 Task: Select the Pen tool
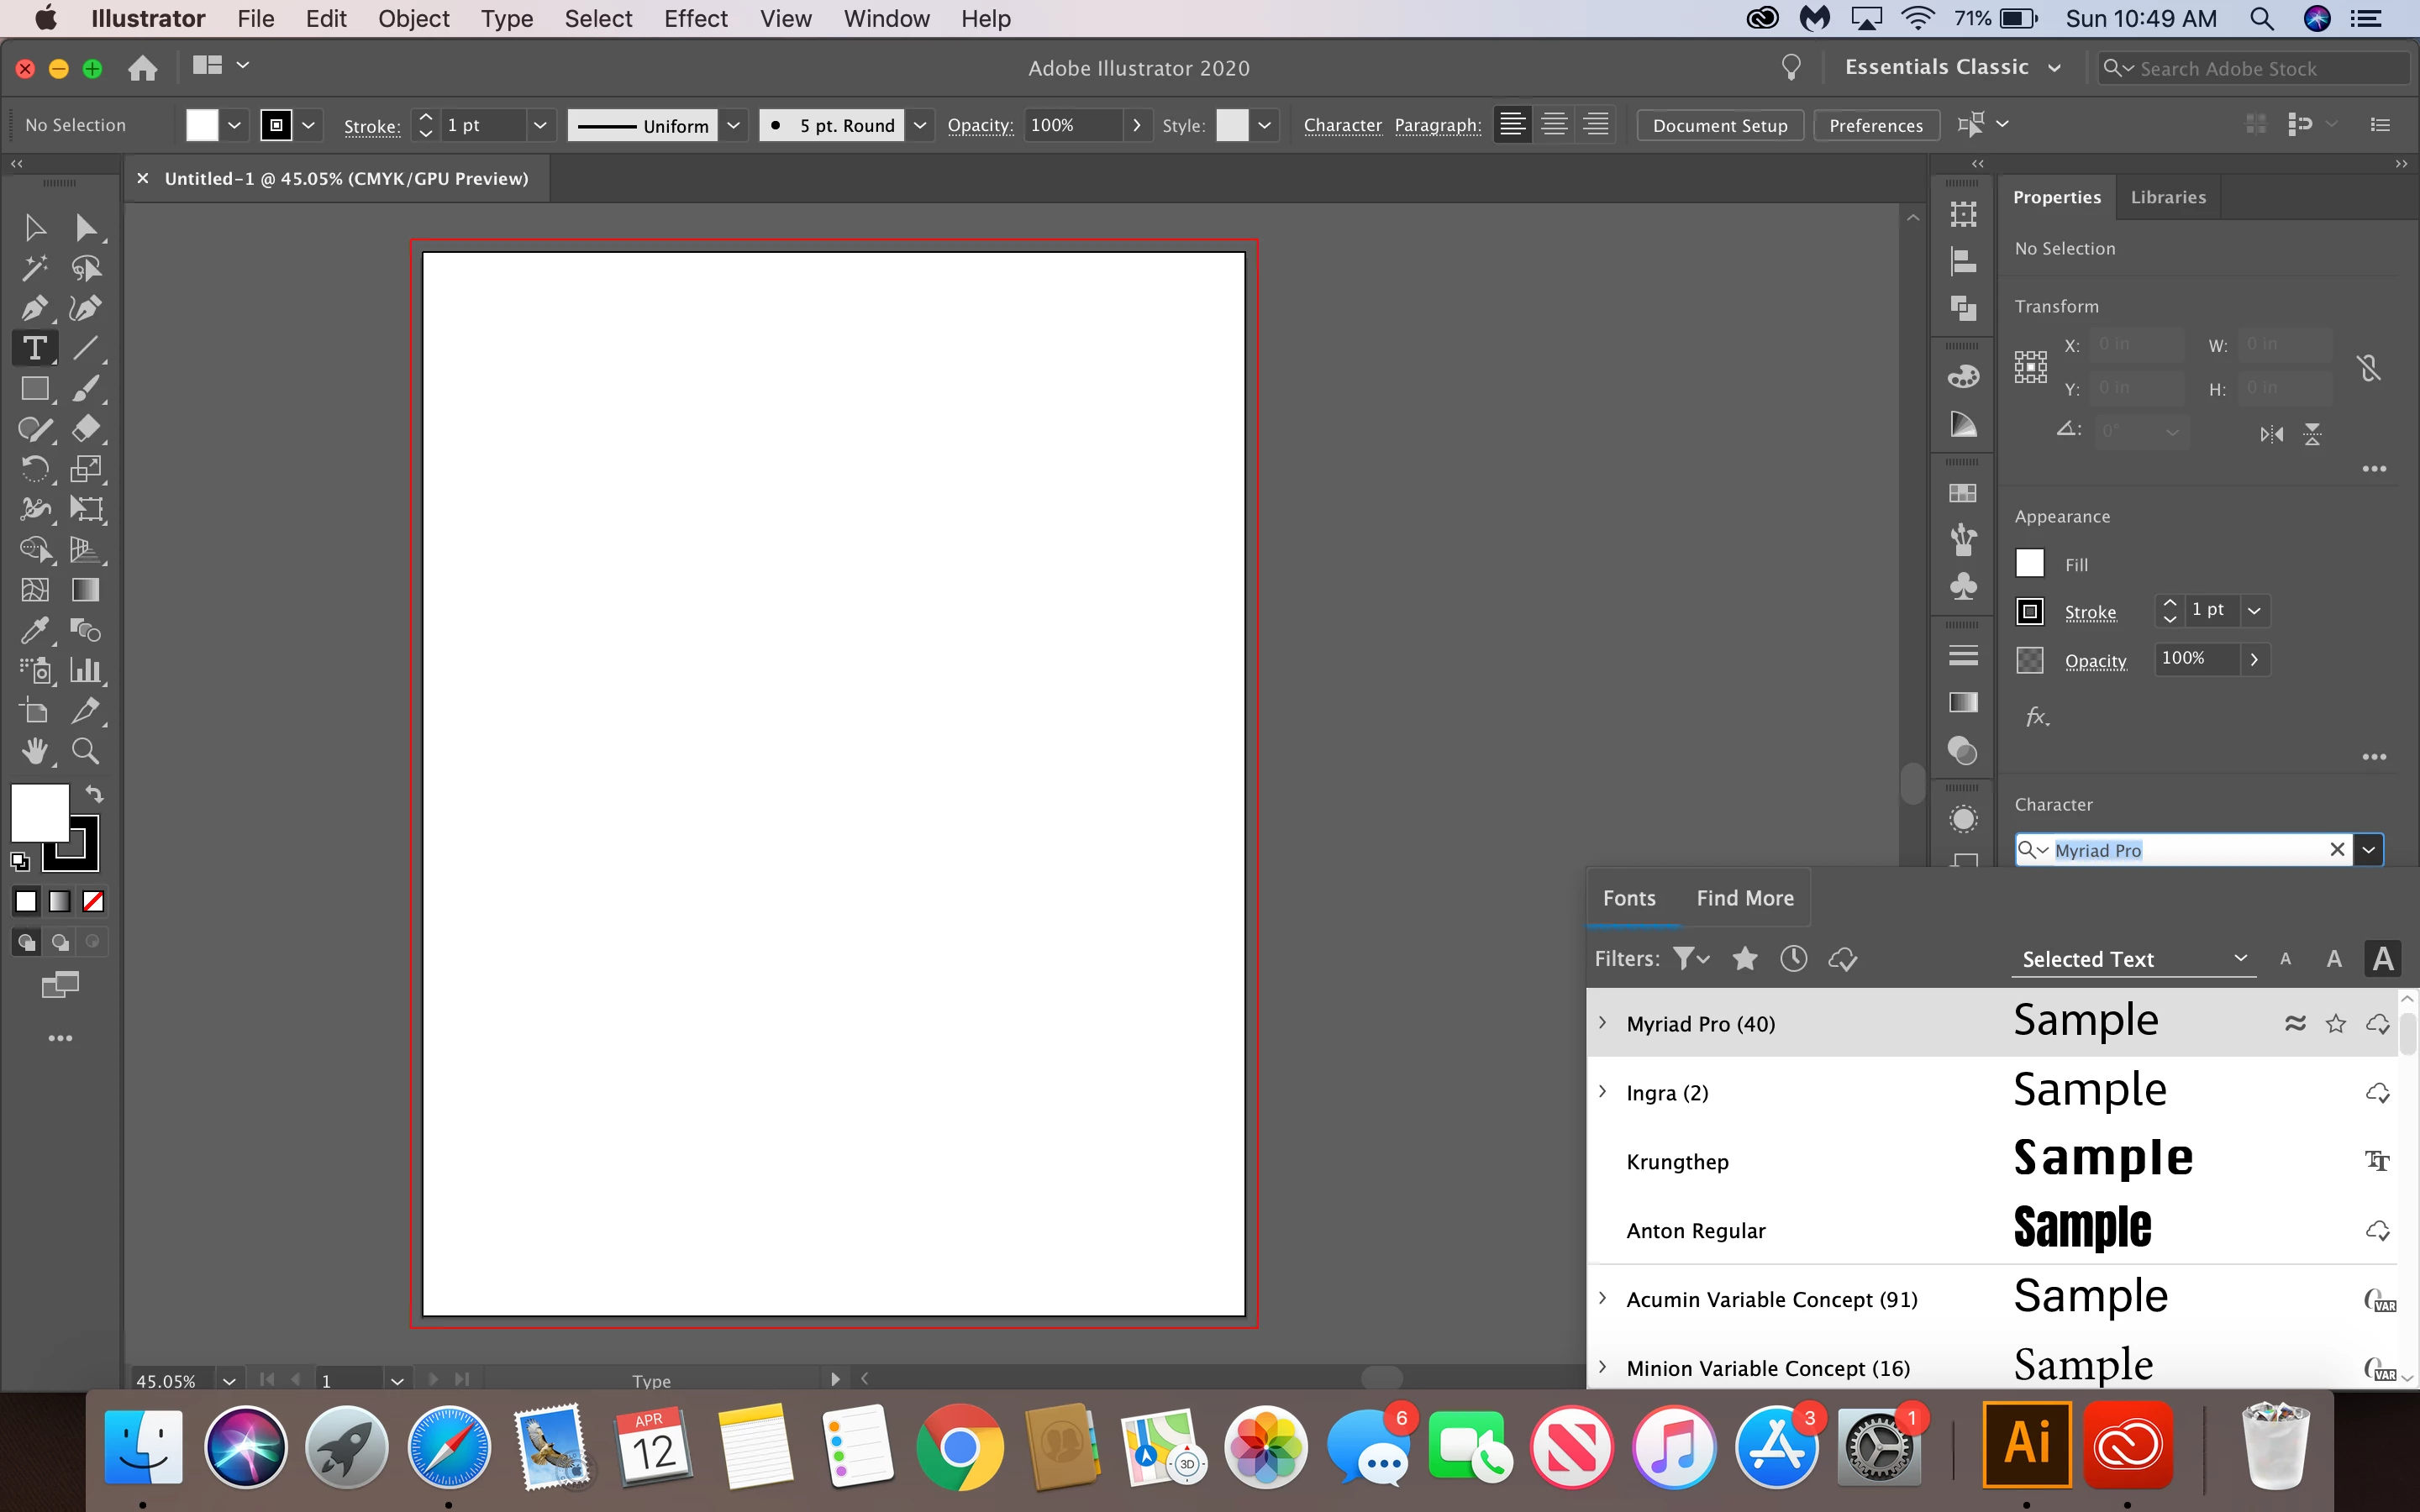coord(34,308)
